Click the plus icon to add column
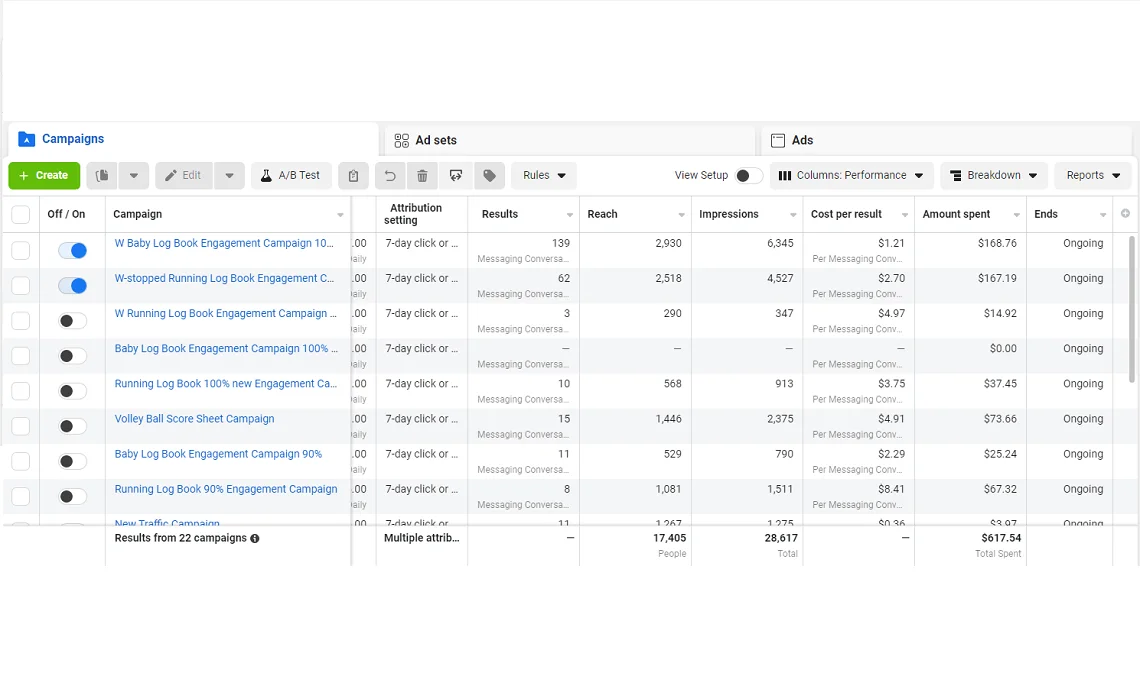Screen dimensions: 1140x700 tap(1125, 214)
